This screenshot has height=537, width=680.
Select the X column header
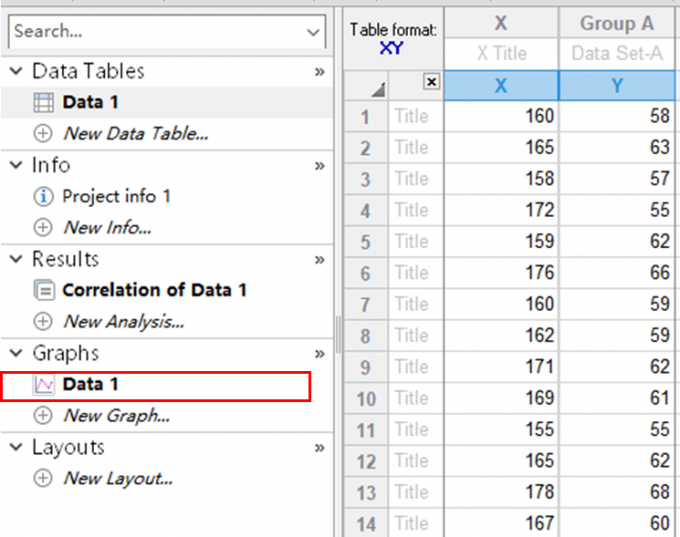[x=500, y=24]
